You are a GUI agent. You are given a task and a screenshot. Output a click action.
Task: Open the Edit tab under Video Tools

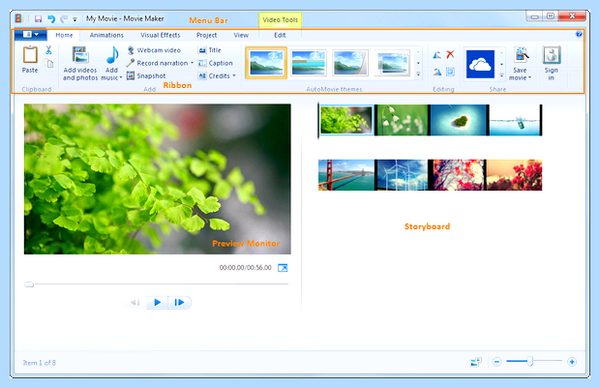[x=280, y=35]
